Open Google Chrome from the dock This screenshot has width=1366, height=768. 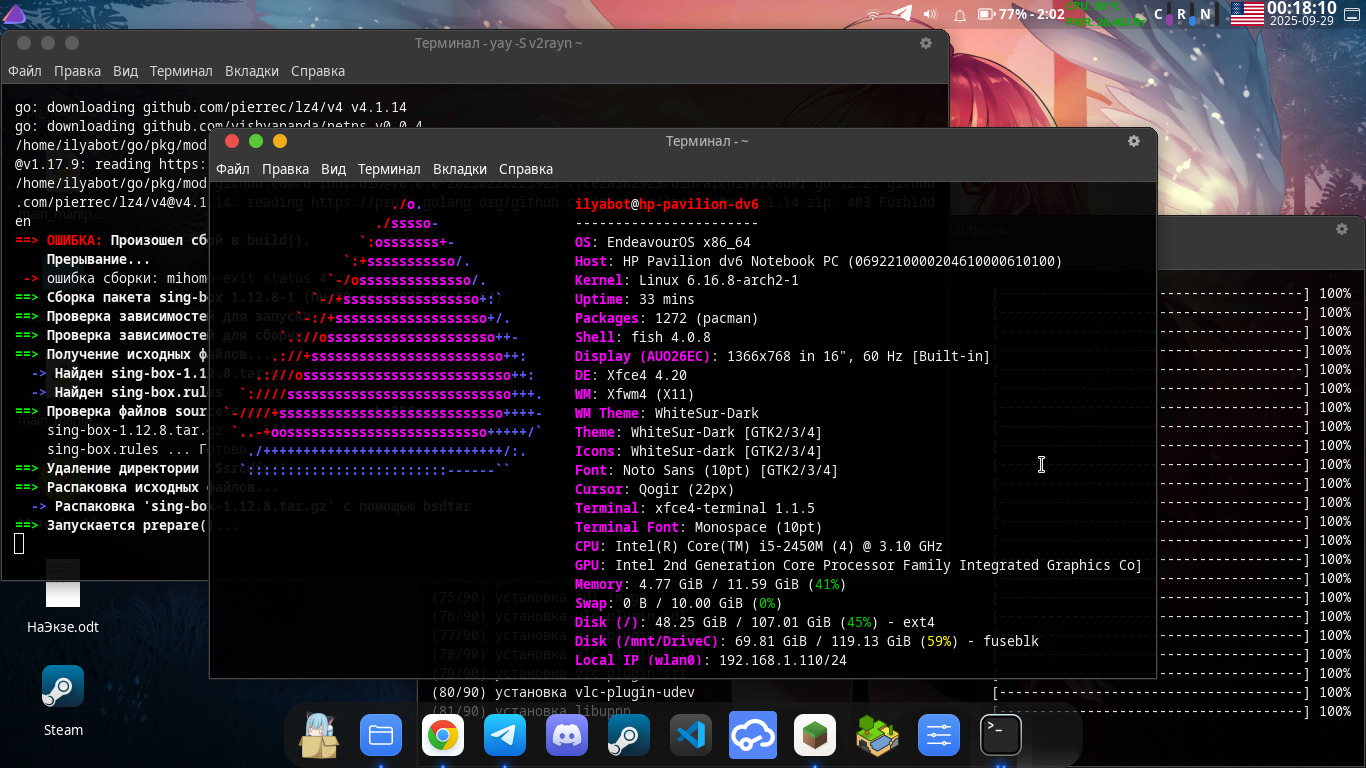442,737
